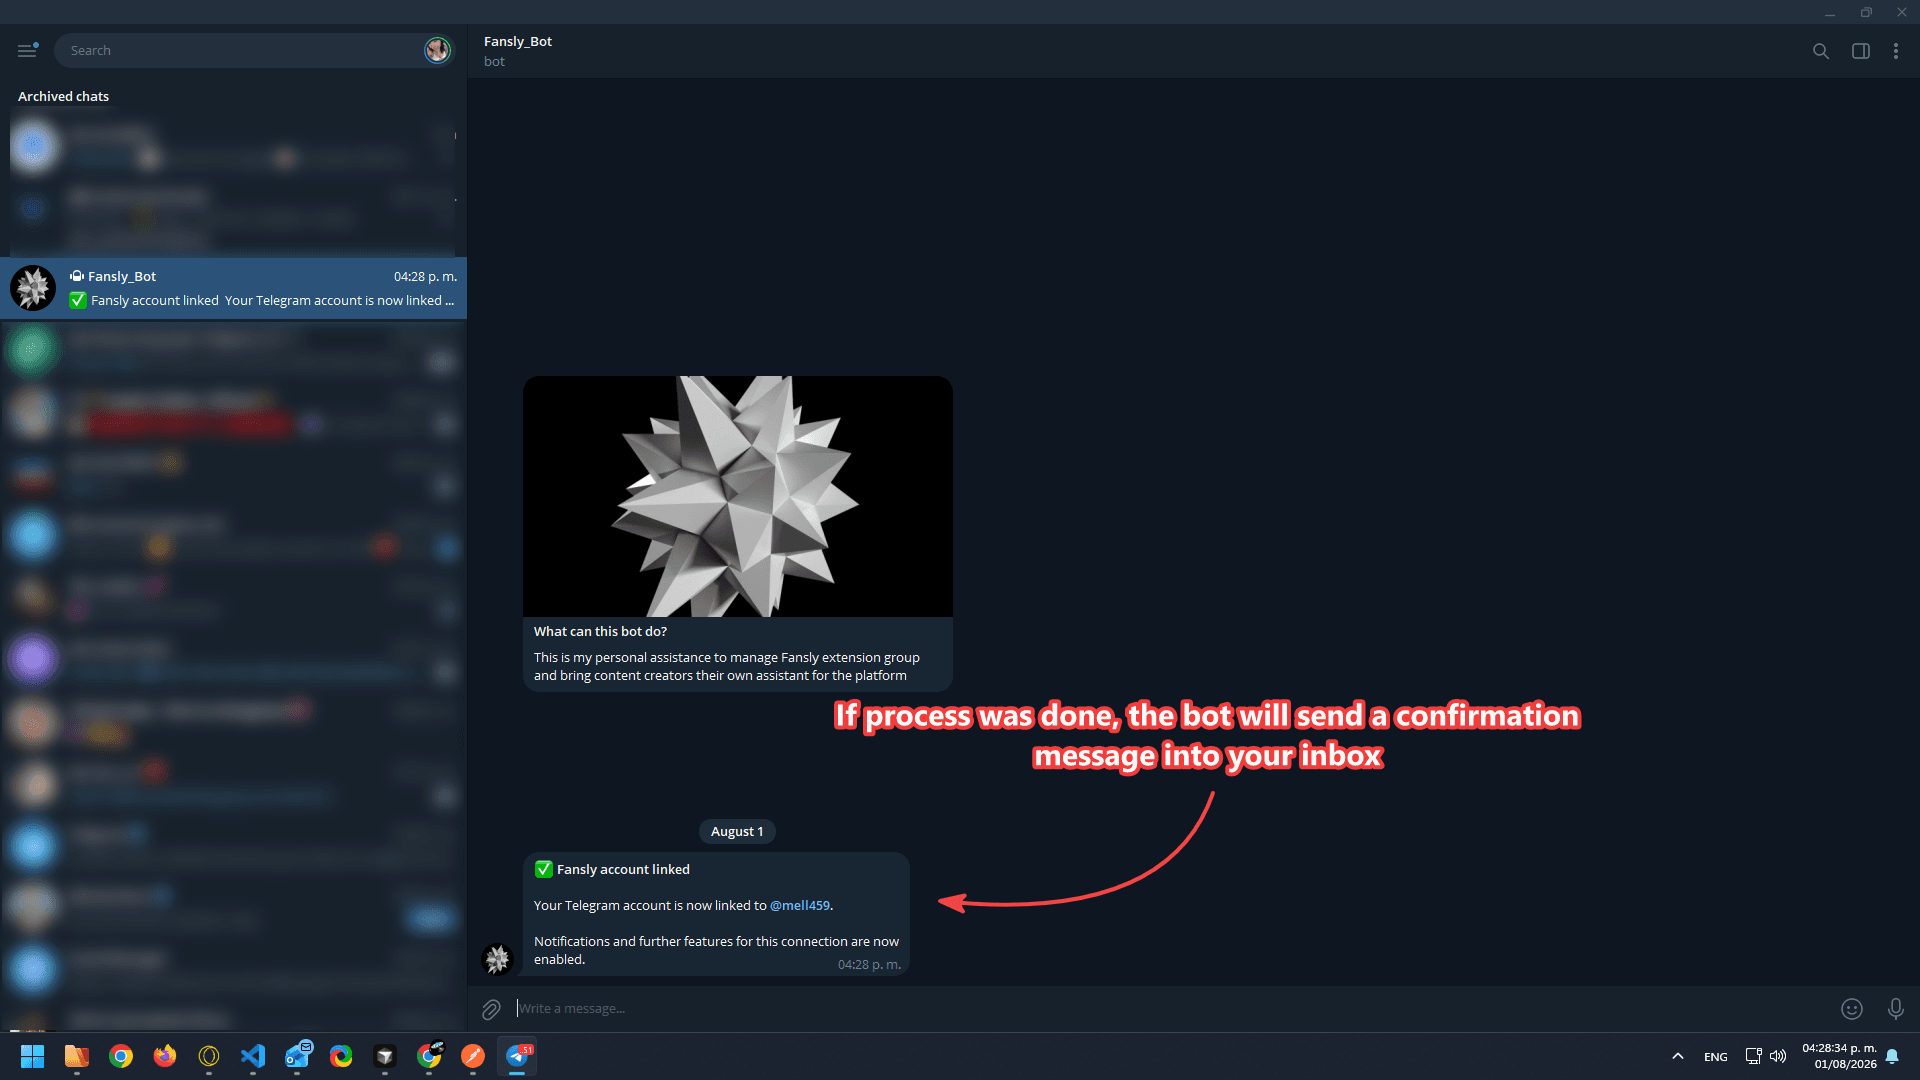Record a voice message with the microphone
This screenshot has height=1080, width=1920.
coord(1896,1009)
